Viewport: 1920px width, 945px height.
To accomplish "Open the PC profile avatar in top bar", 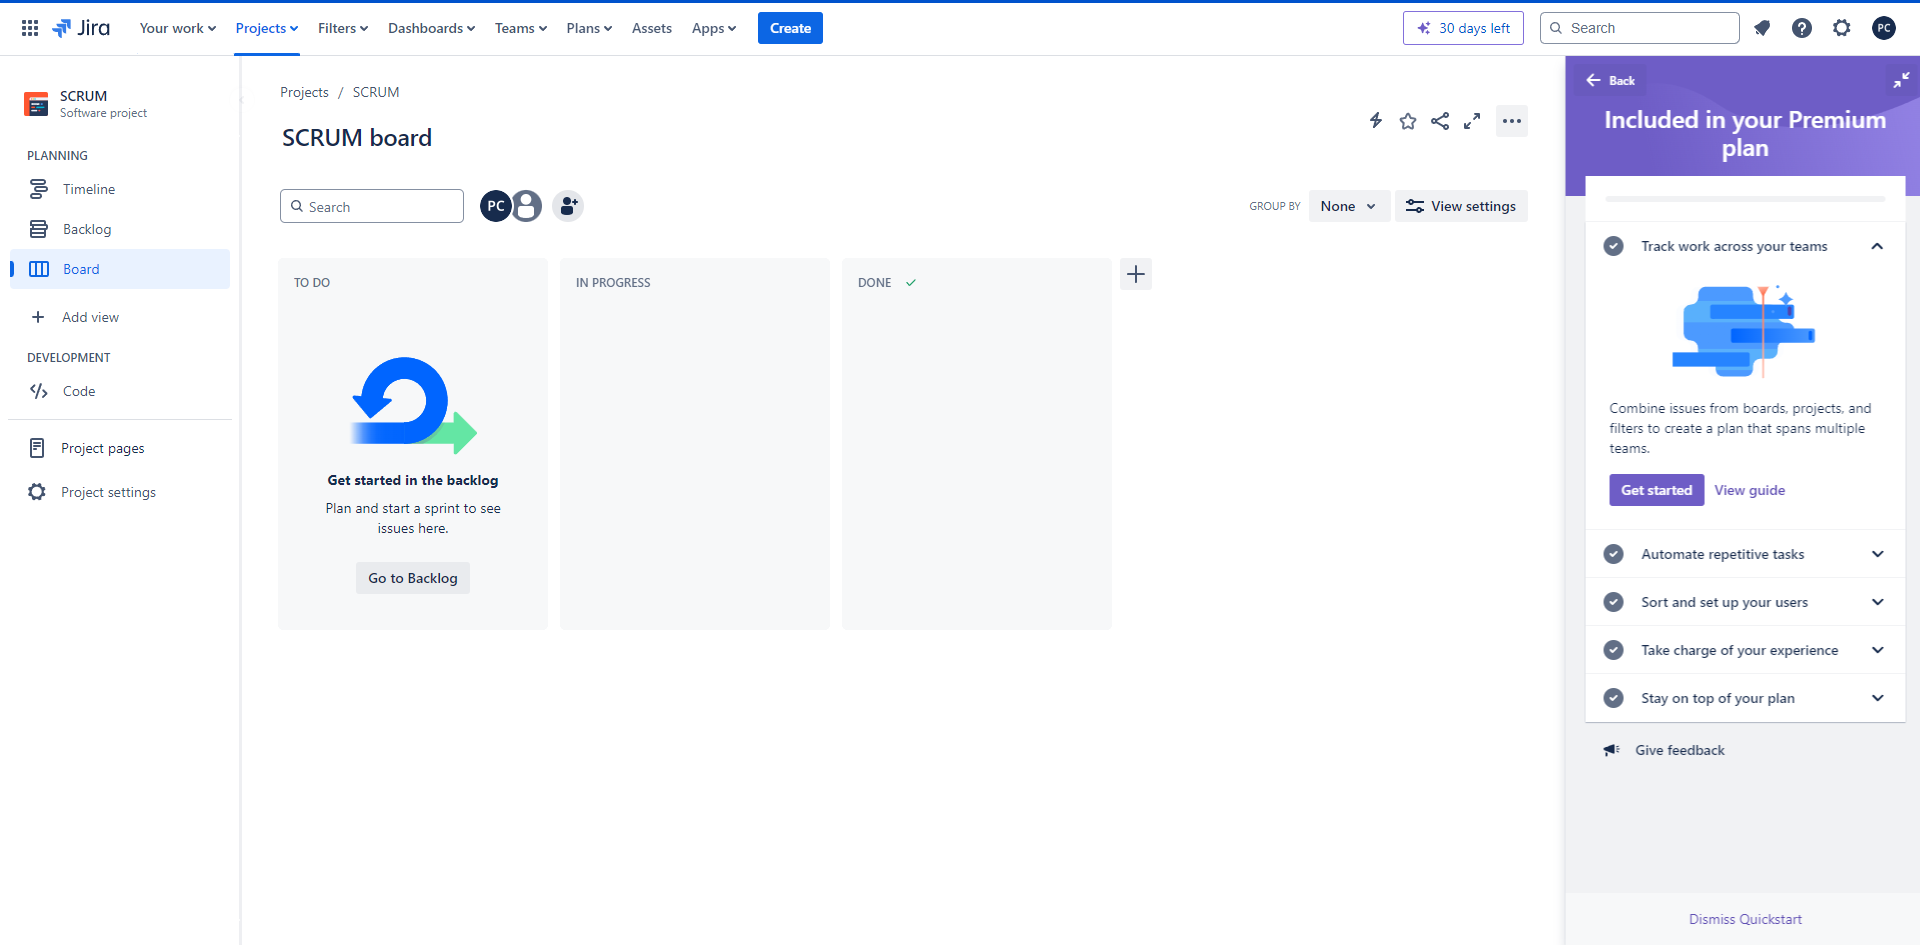I will coord(1884,28).
